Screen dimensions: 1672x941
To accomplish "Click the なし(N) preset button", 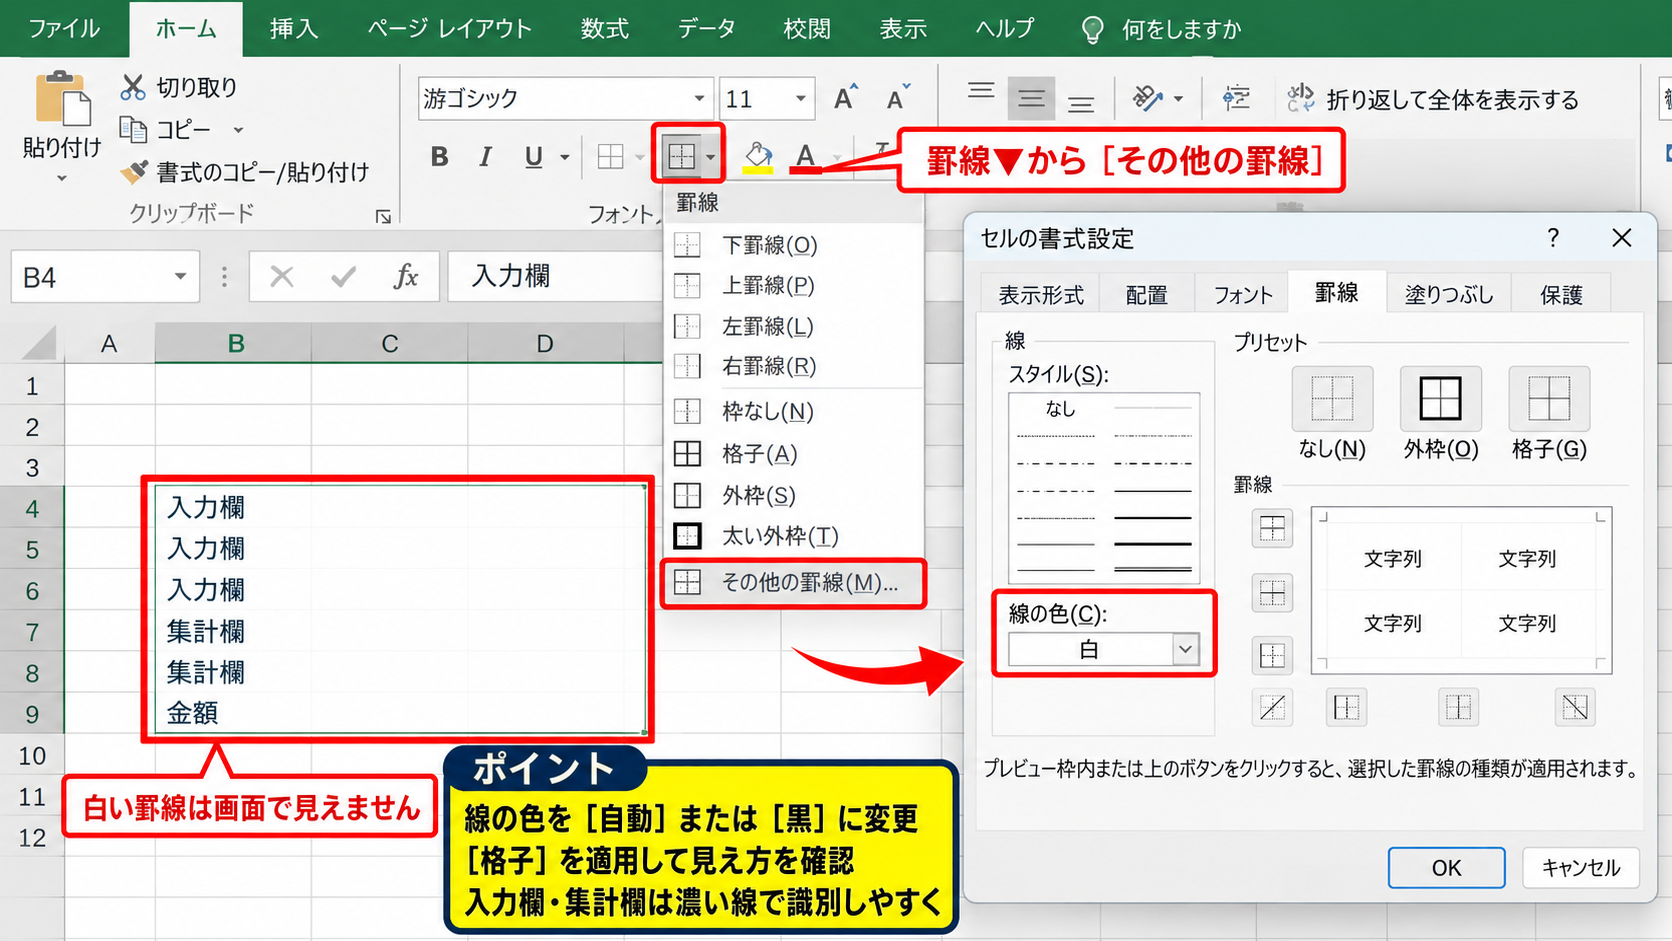I will point(1332,398).
